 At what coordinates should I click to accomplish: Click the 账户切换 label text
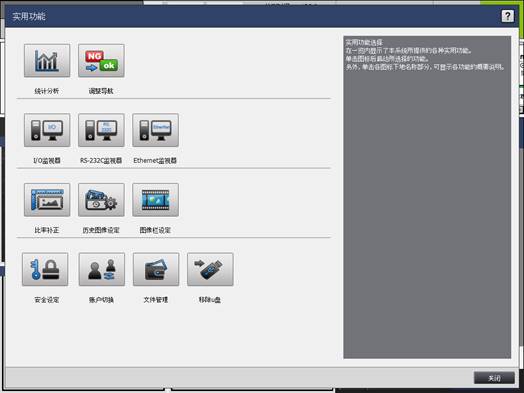coord(101,300)
